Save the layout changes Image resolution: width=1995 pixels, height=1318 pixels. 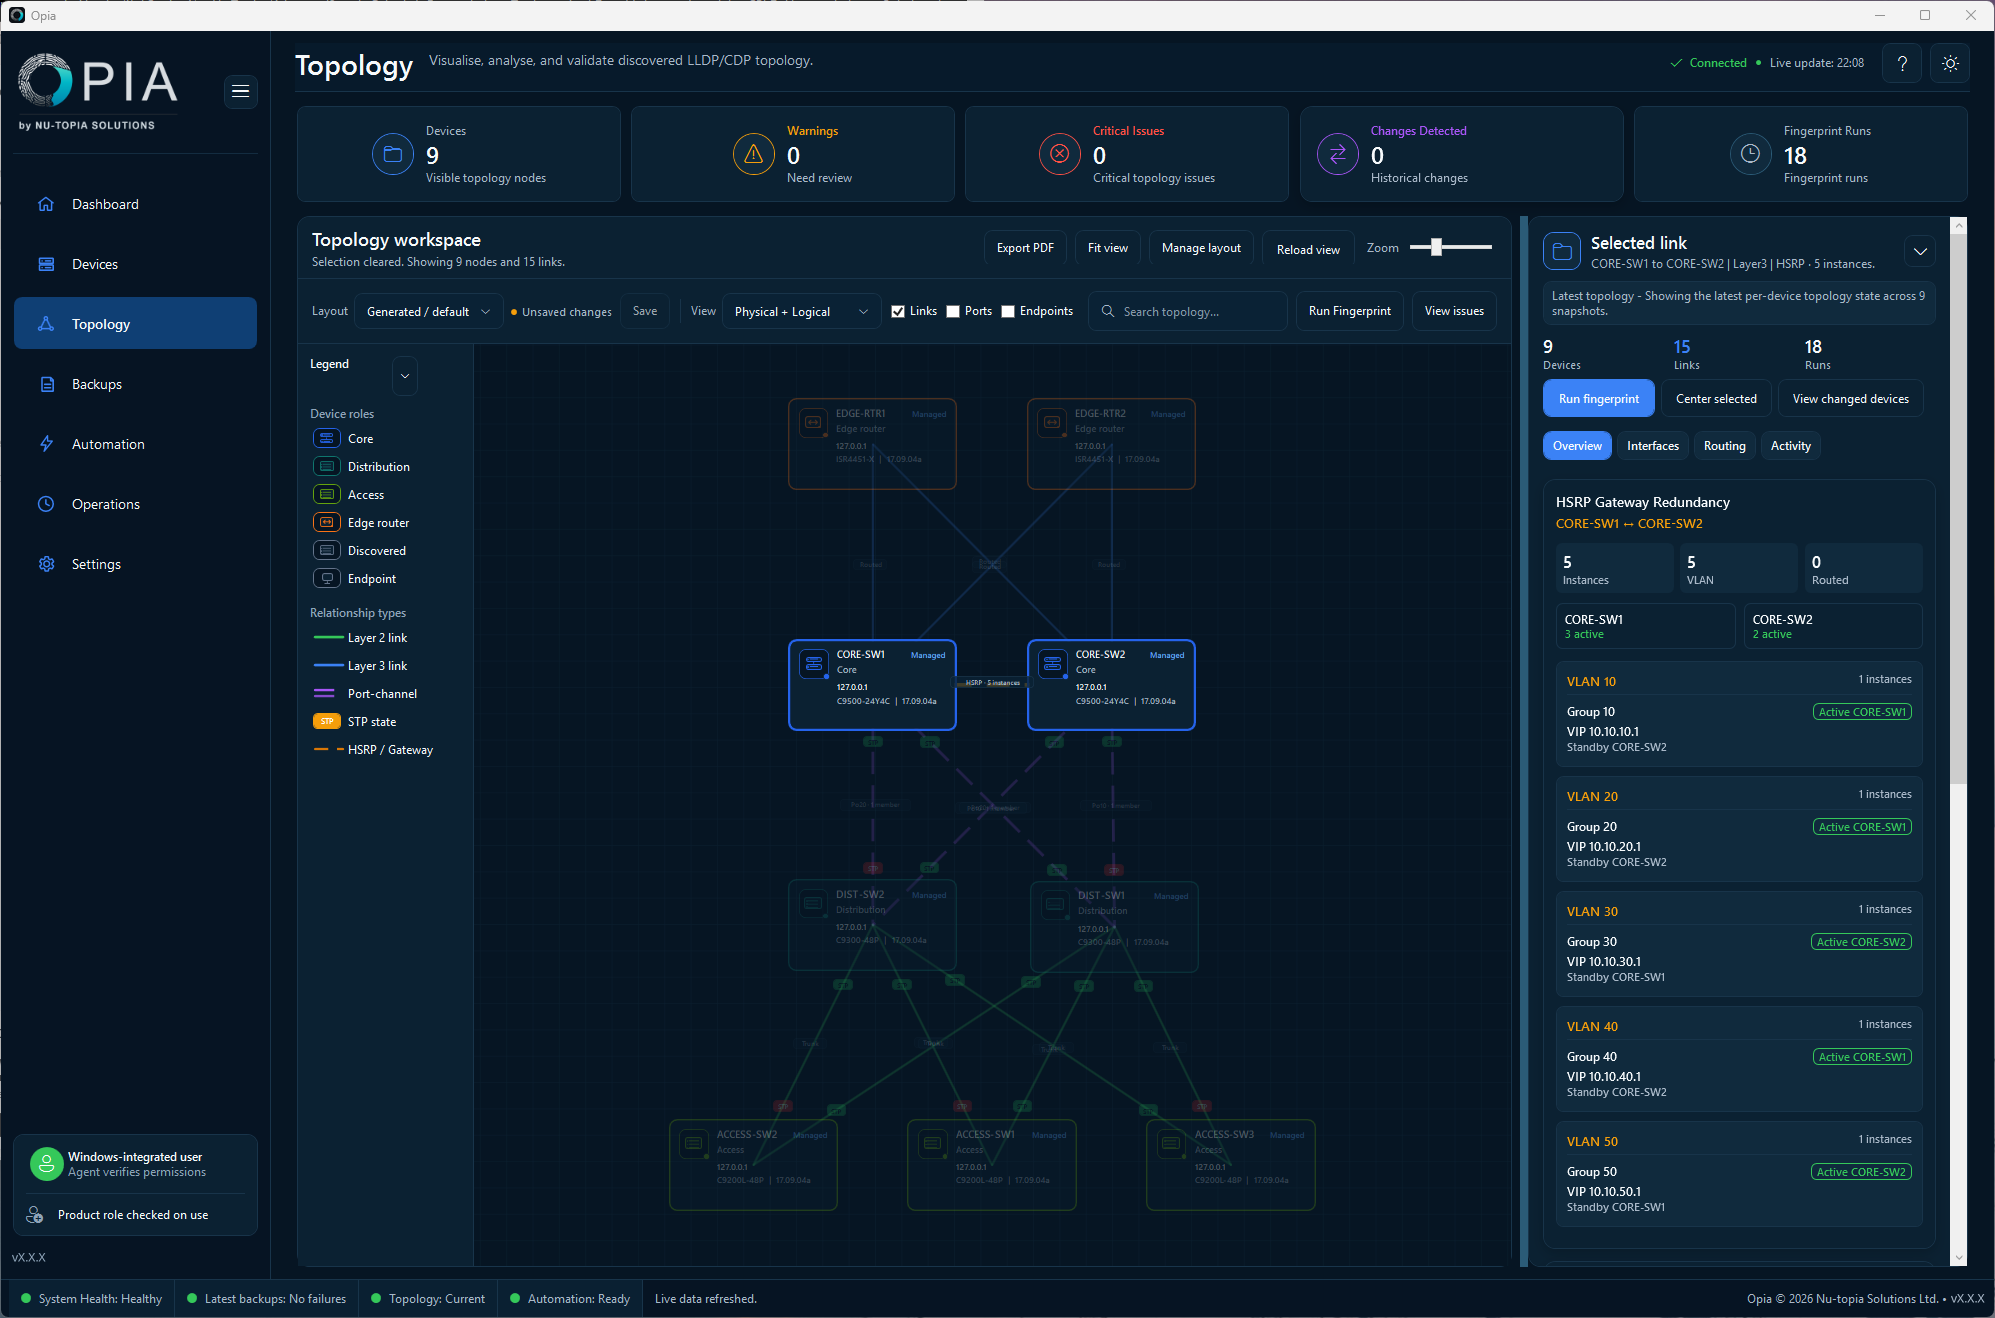[x=645, y=312]
